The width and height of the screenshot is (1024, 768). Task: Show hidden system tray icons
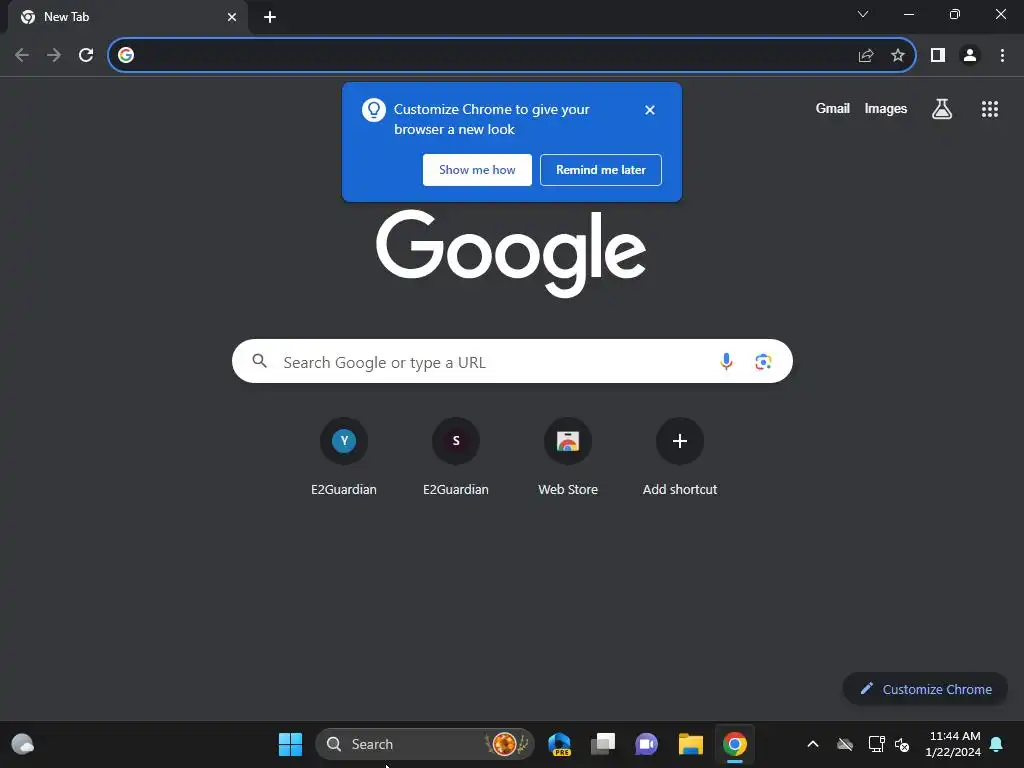[x=813, y=744]
